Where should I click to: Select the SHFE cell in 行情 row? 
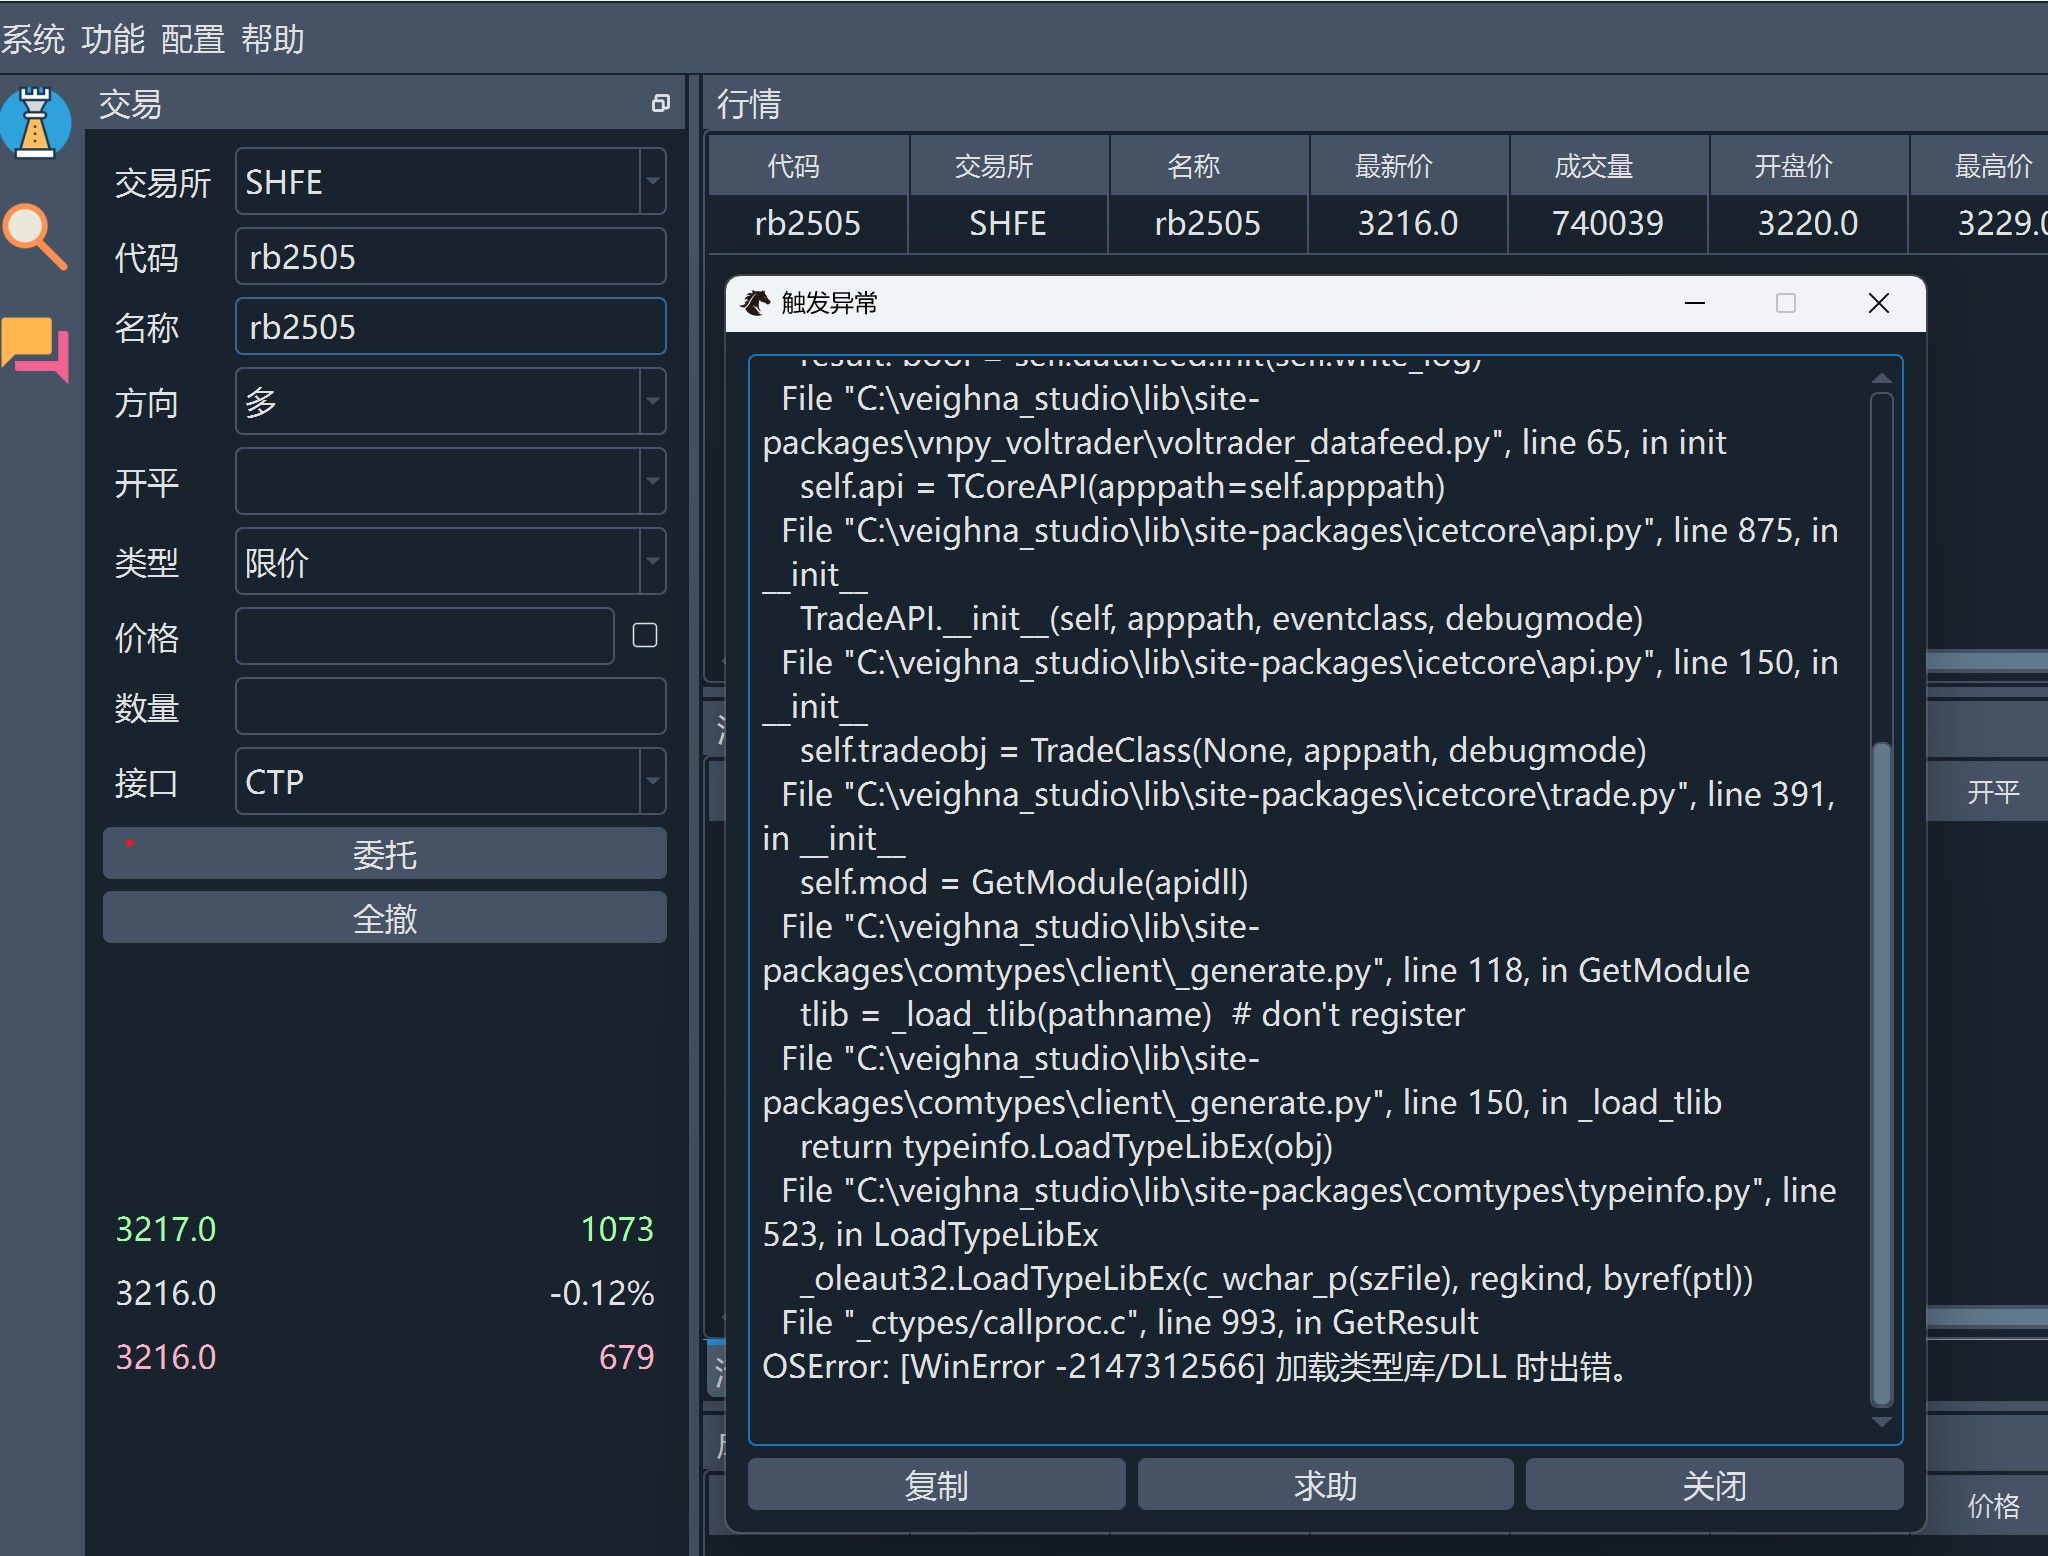(x=1008, y=223)
